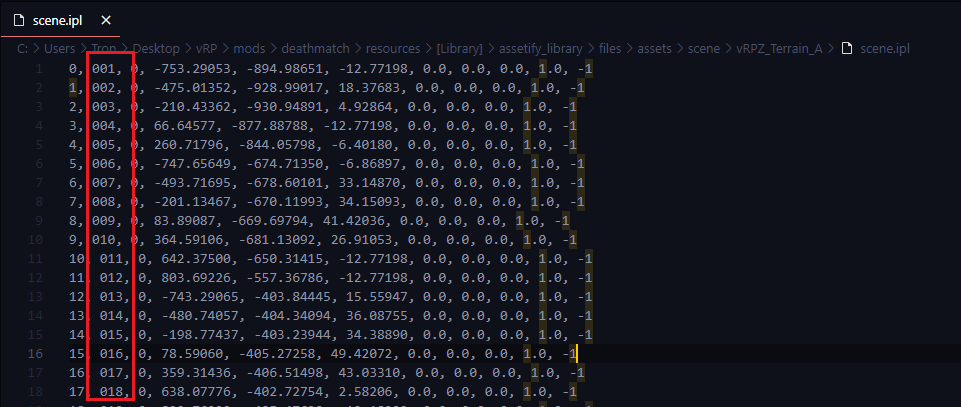Select the assetify_library breadcrumb segment
961x407 pixels.
point(541,48)
